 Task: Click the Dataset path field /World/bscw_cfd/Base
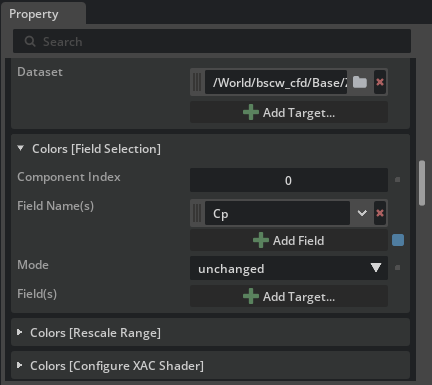point(276,82)
